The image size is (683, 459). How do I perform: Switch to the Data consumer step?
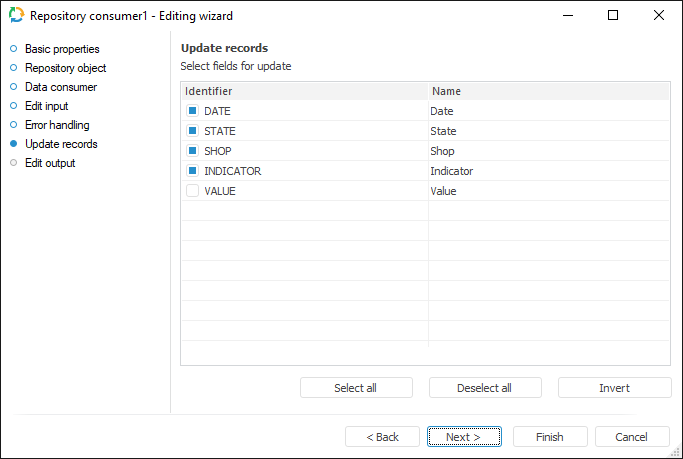click(61, 87)
